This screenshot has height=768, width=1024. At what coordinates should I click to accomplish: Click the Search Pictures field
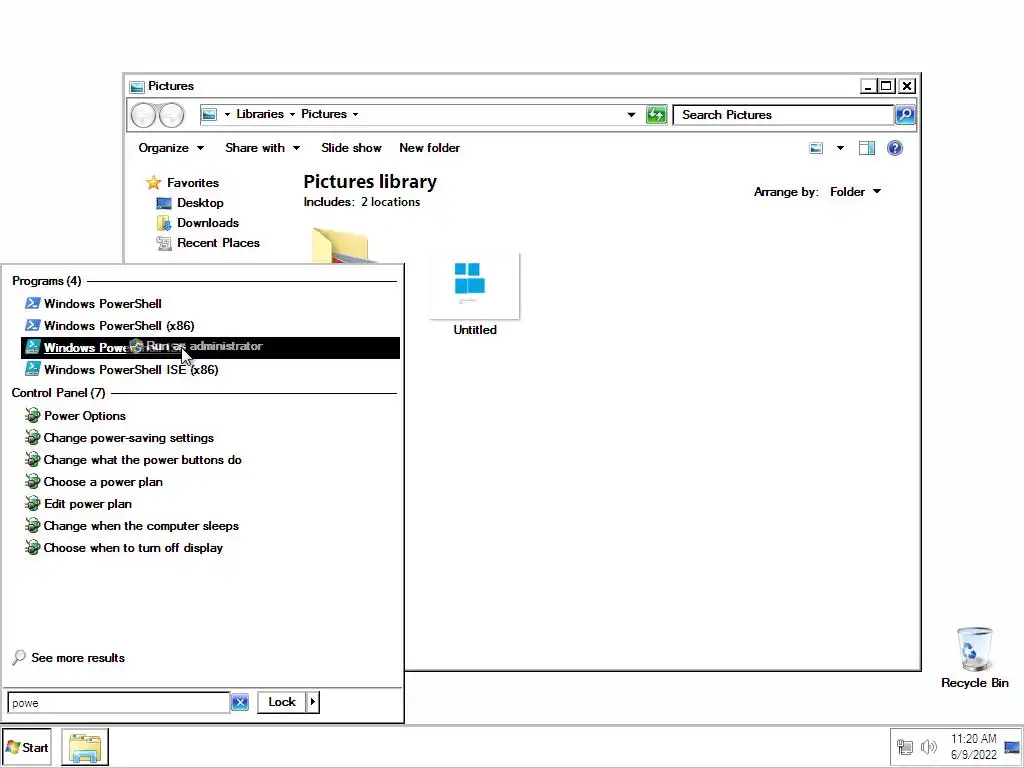[783, 115]
